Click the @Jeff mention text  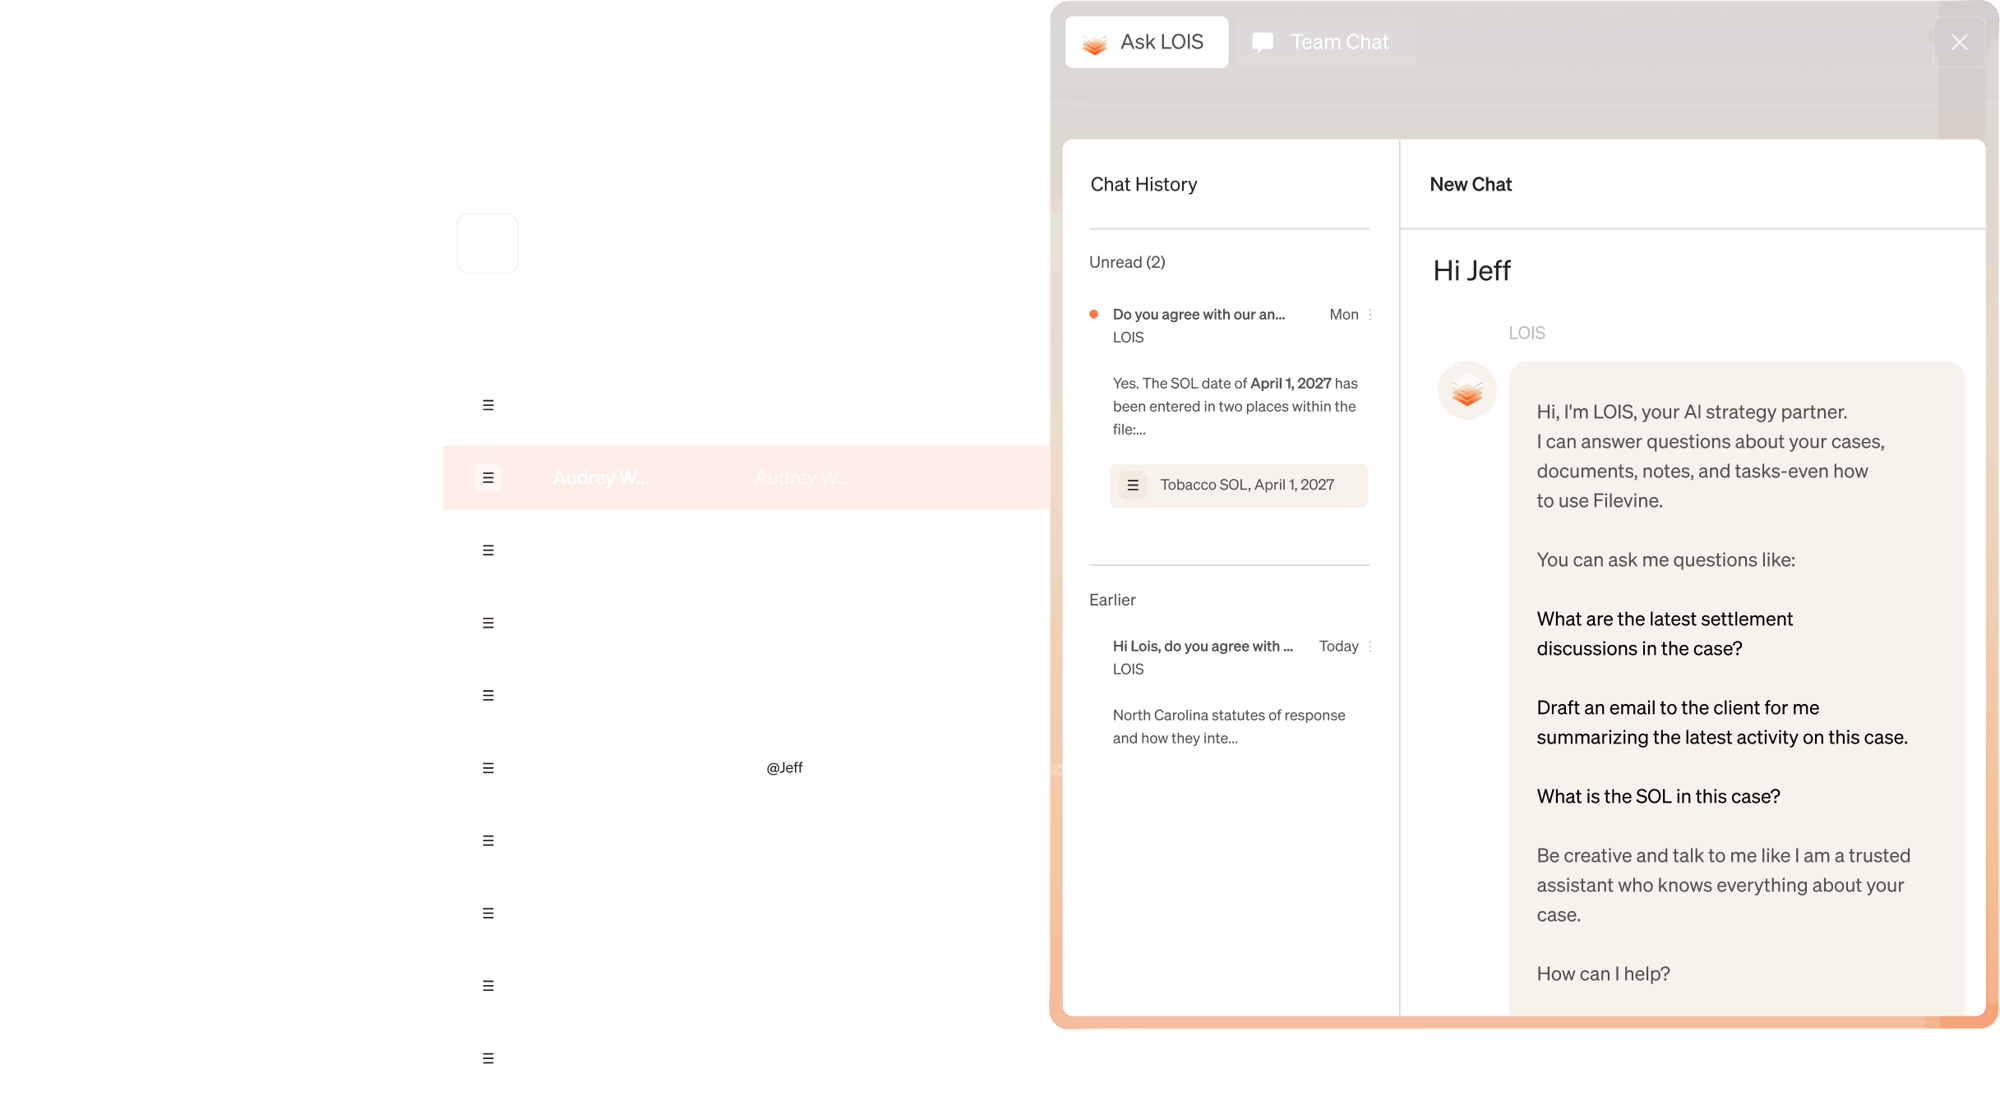click(784, 768)
